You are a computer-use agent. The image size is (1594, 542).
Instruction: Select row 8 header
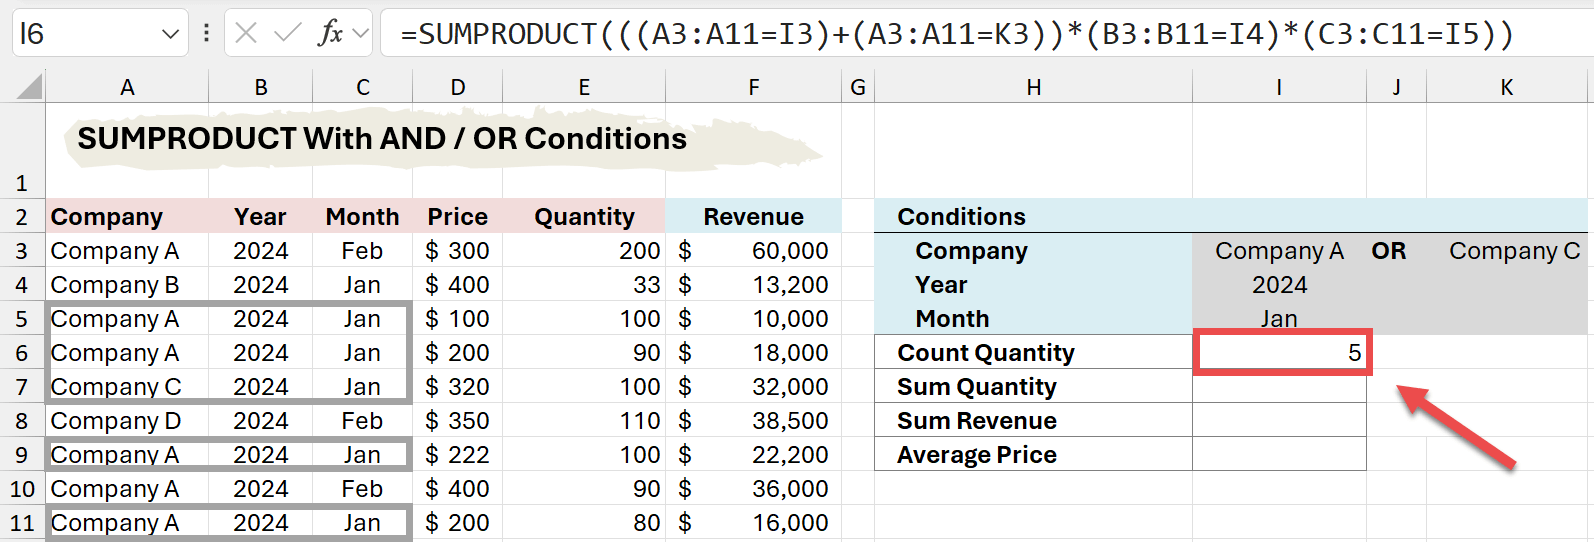[22, 421]
